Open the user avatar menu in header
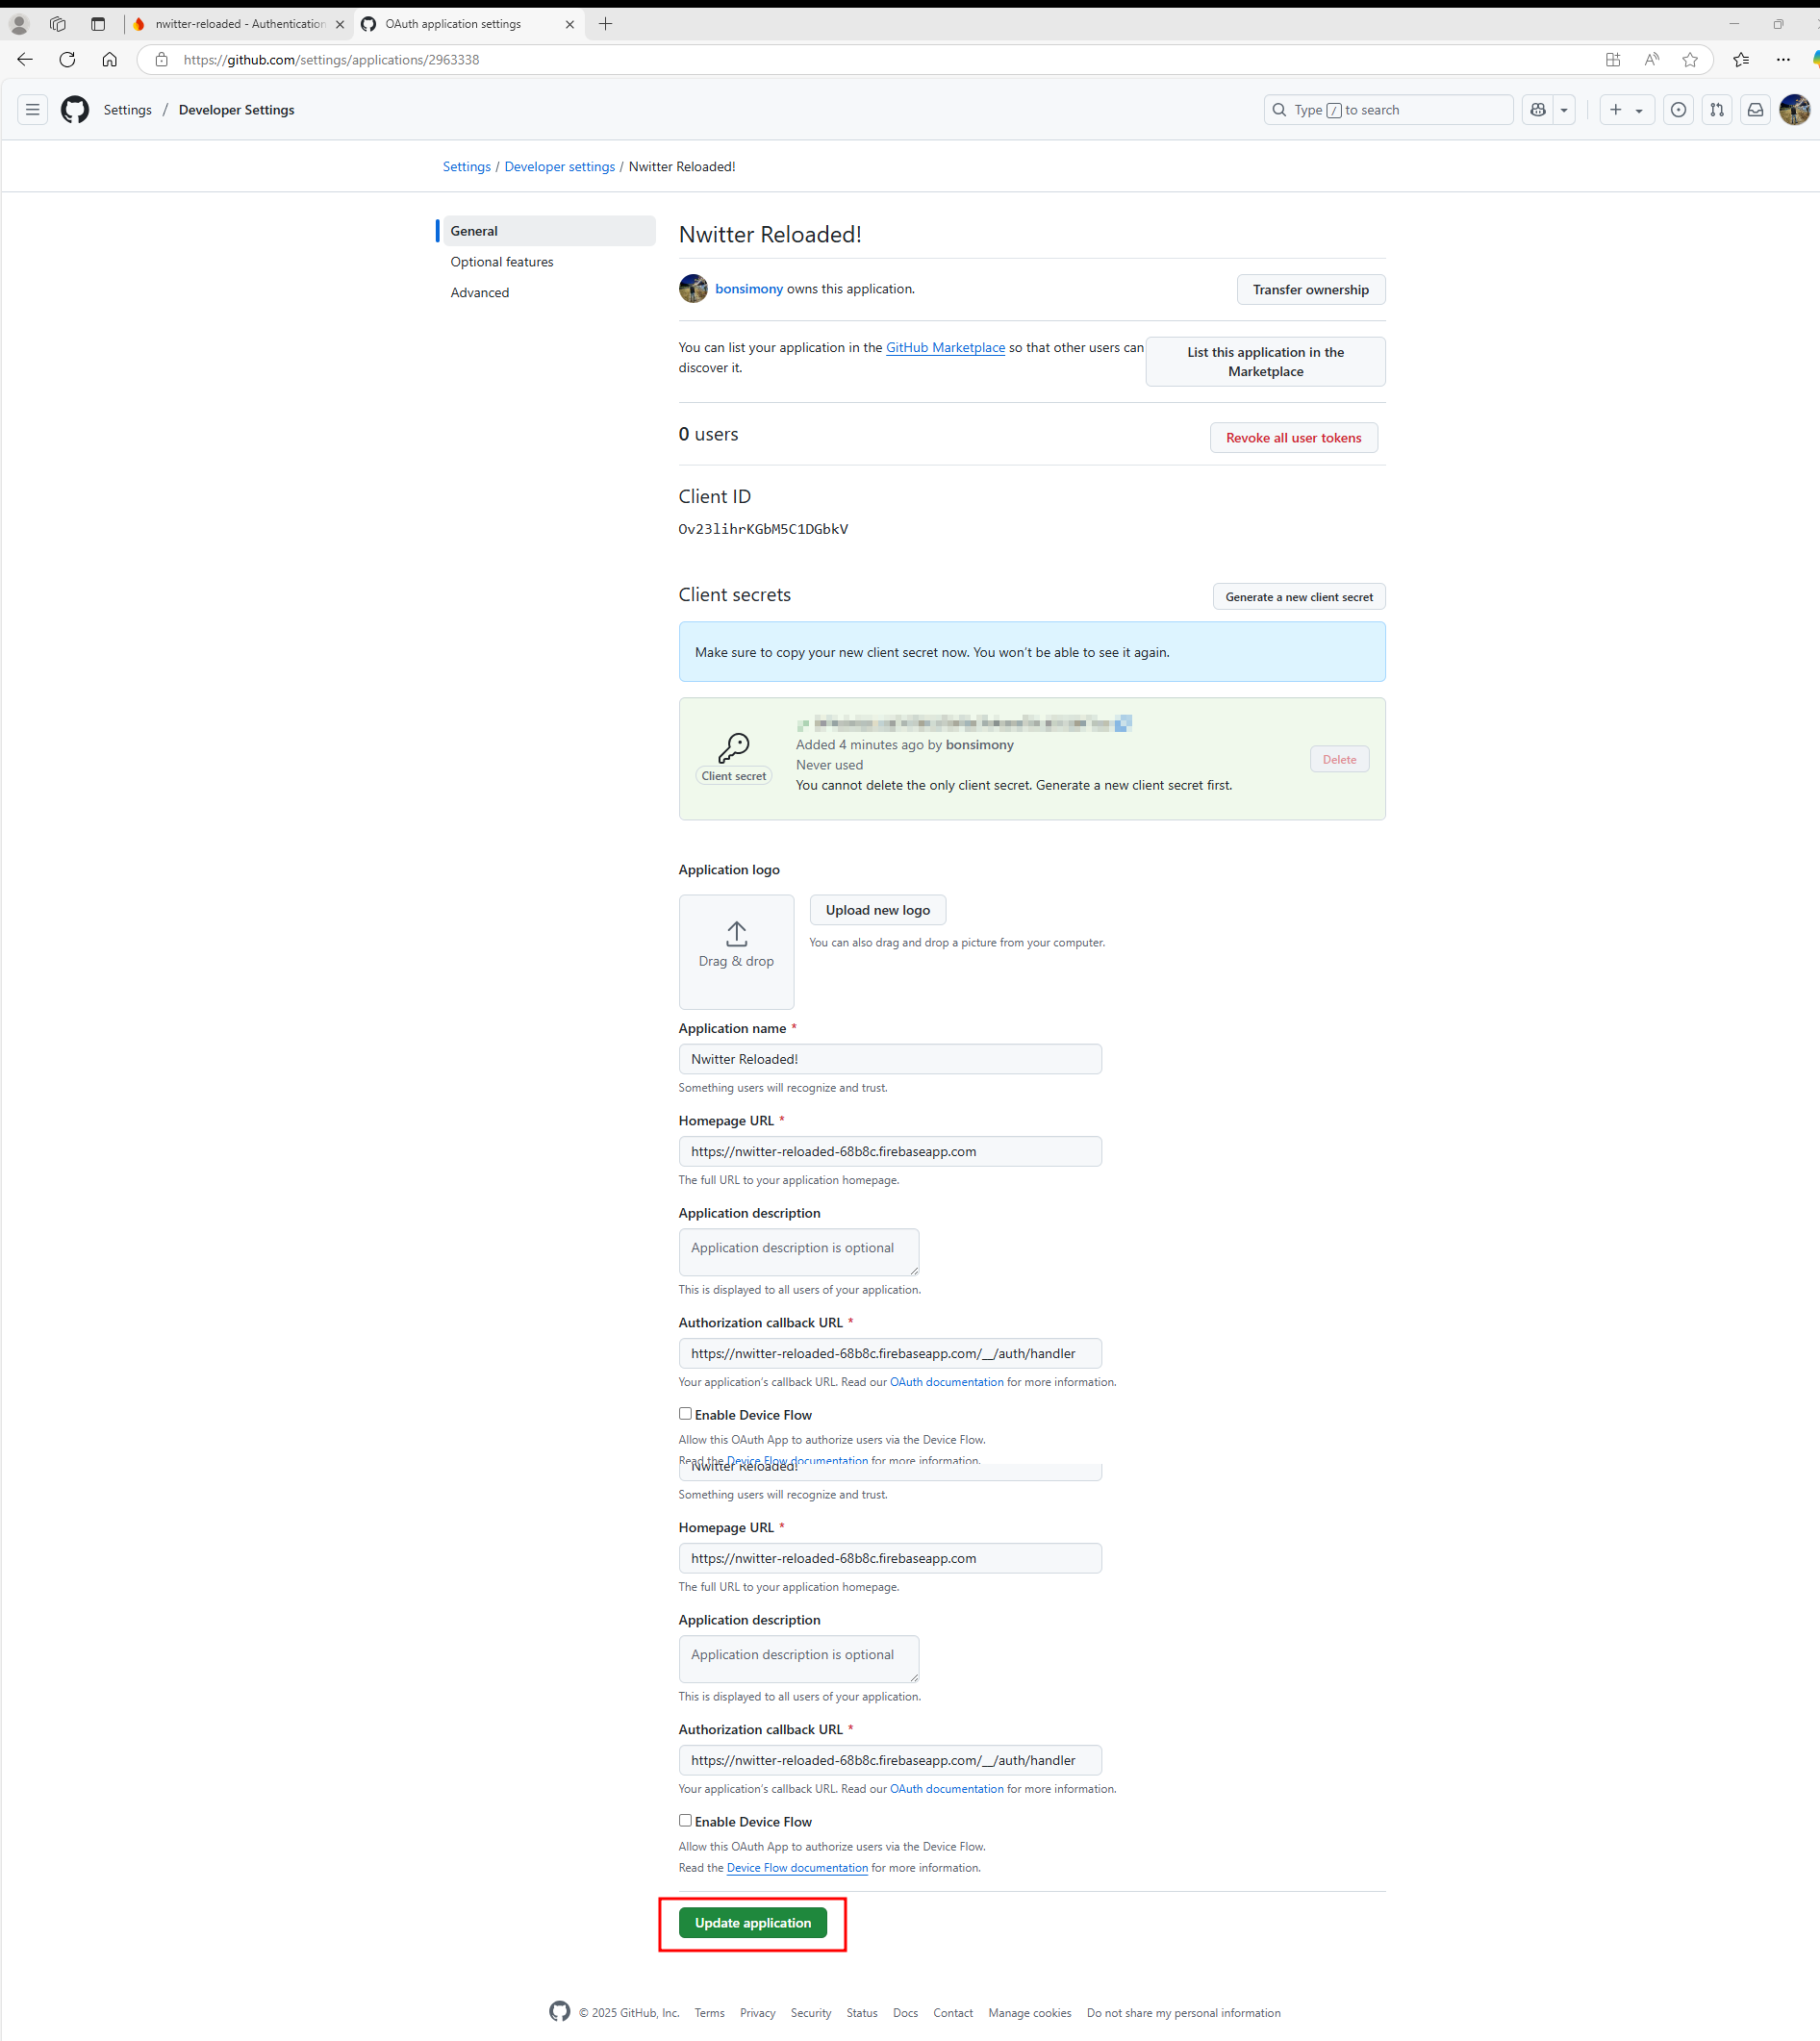 (x=1795, y=110)
